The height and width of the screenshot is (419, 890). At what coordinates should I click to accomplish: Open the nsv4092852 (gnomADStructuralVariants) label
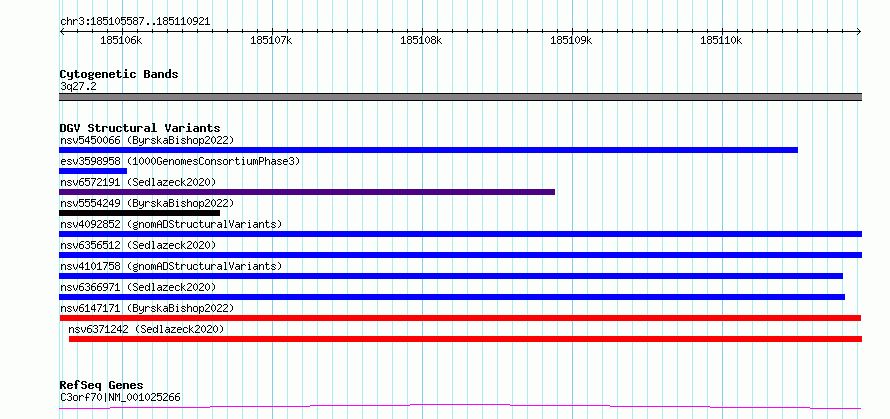click(x=171, y=224)
